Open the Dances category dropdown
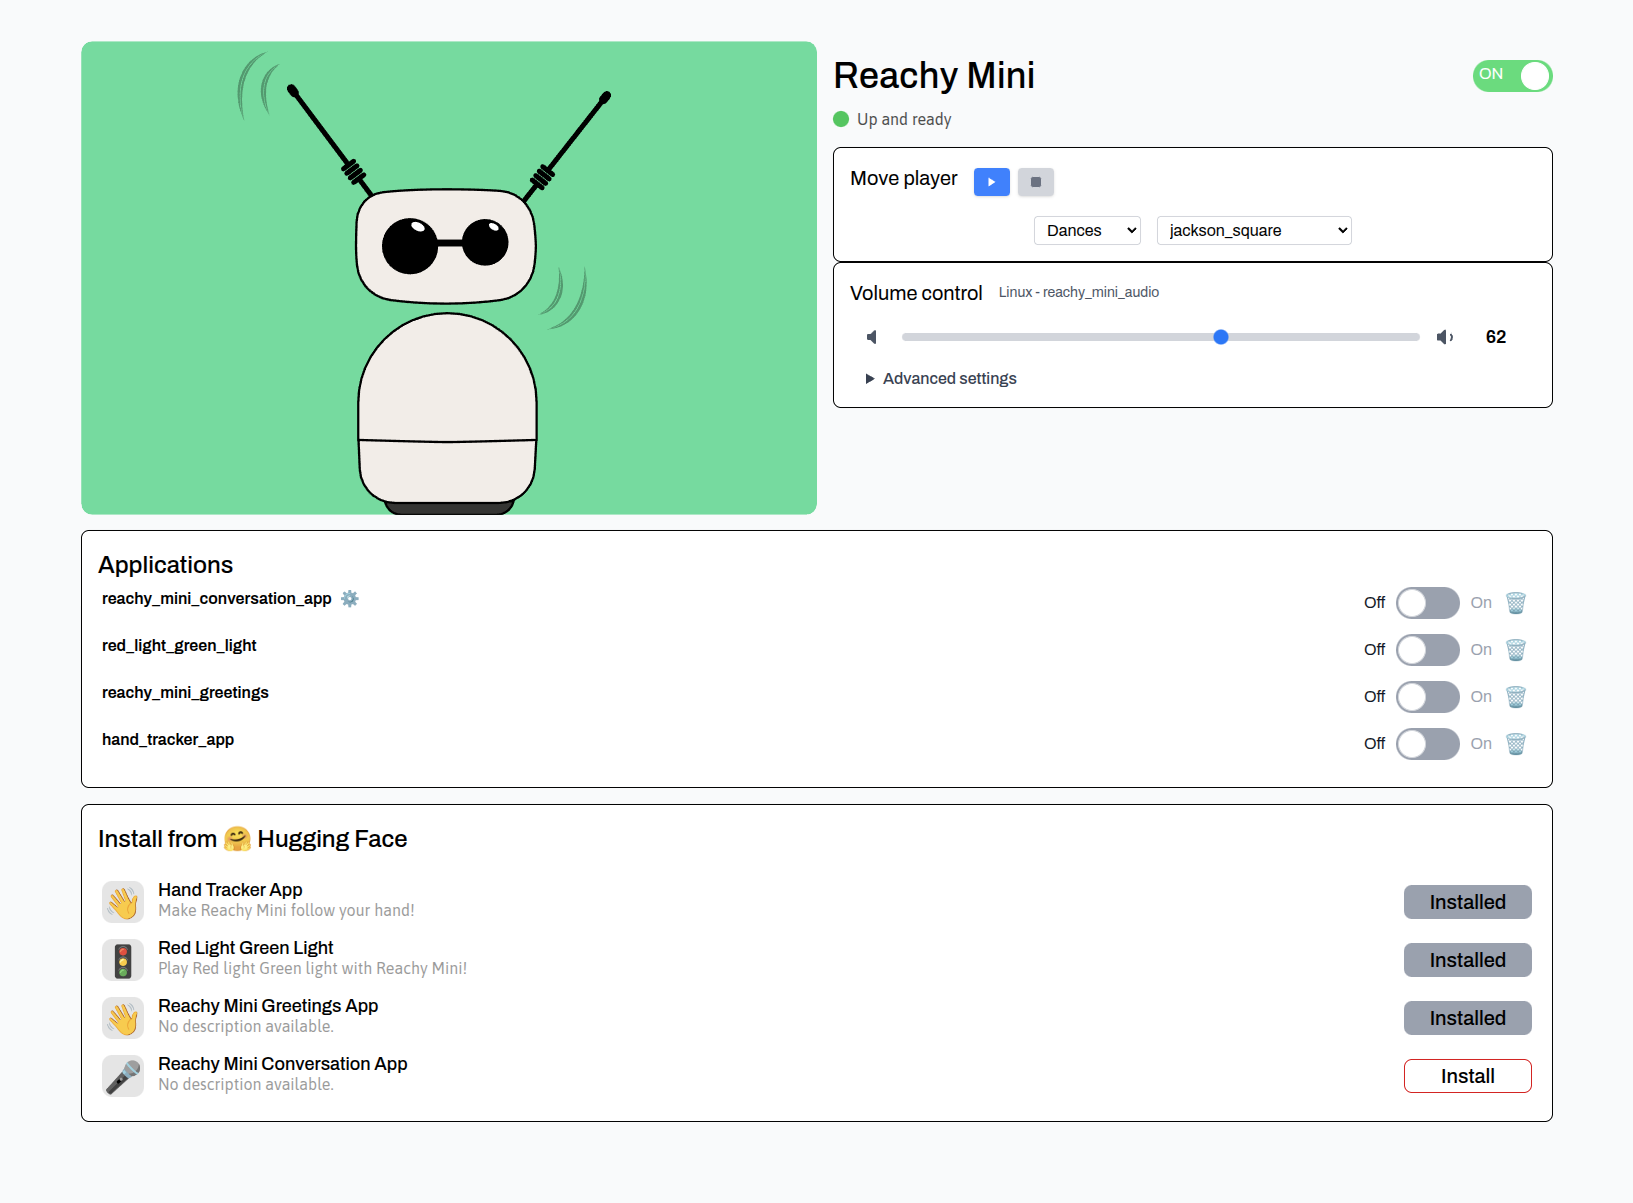Image resolution: width=1633 pixels, height=1203 pixels. point(1086,230)
